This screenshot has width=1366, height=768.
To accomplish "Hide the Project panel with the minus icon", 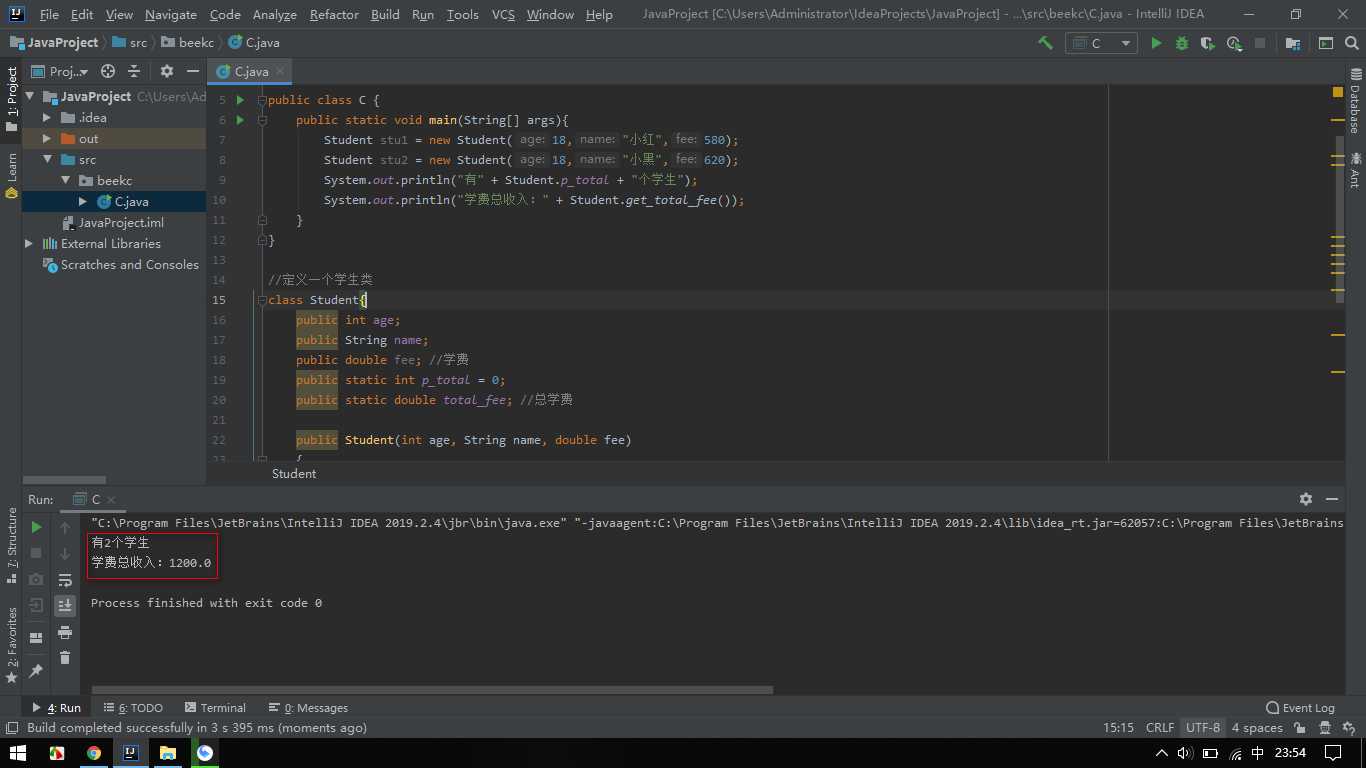I will [193, 71].
